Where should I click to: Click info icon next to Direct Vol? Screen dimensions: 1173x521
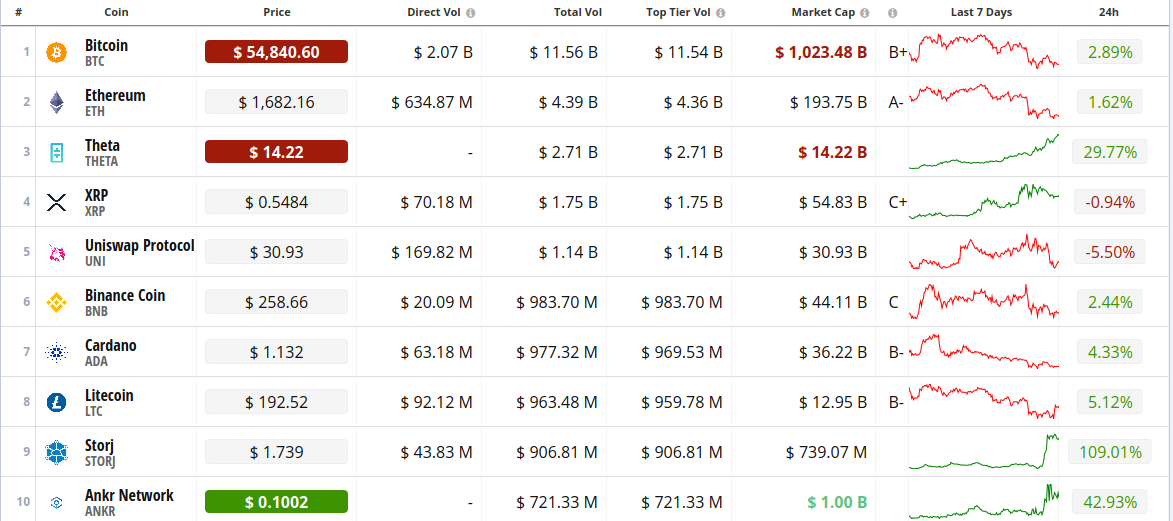(470, 13)
